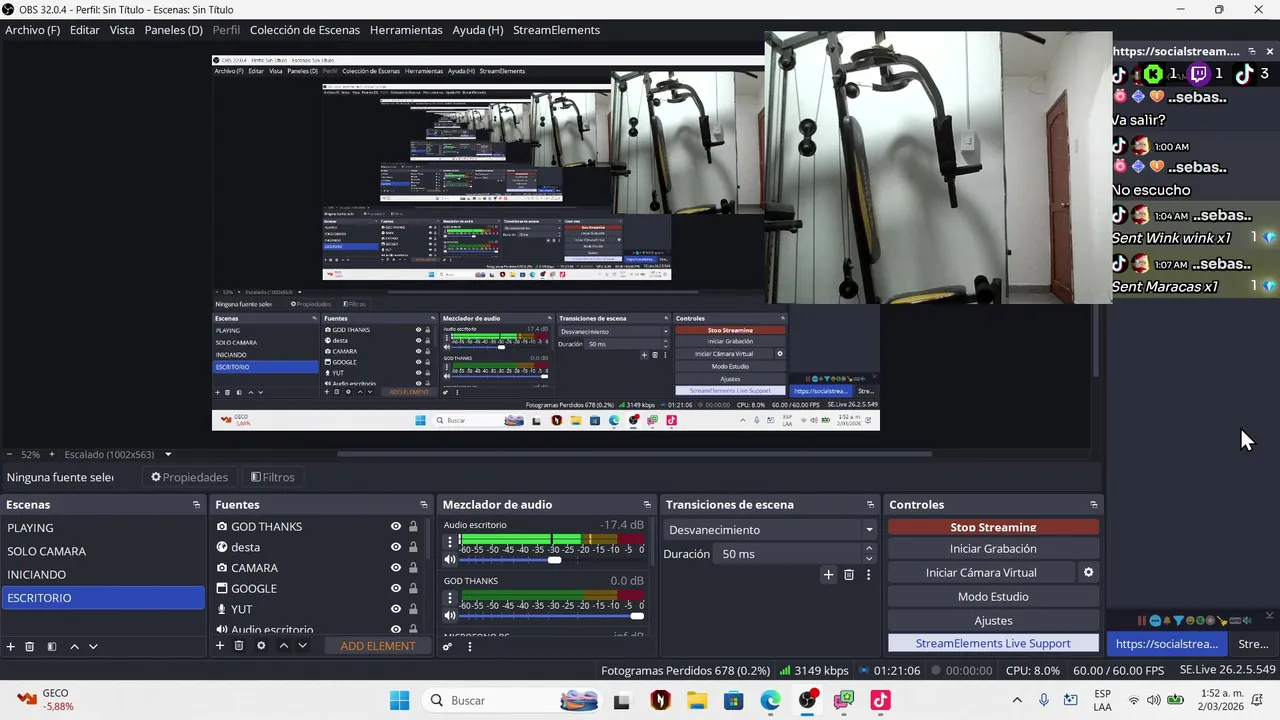Open the Herramientas menu

(406, 30)
